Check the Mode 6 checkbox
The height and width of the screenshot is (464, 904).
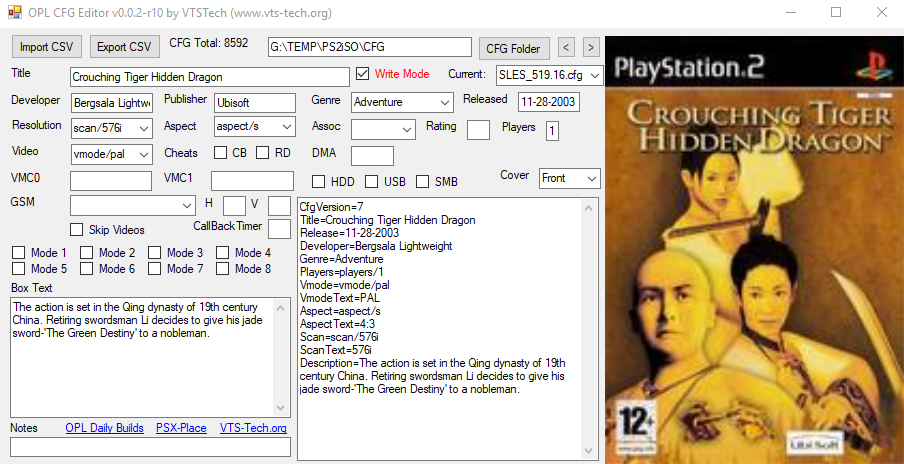coord(86,269)
